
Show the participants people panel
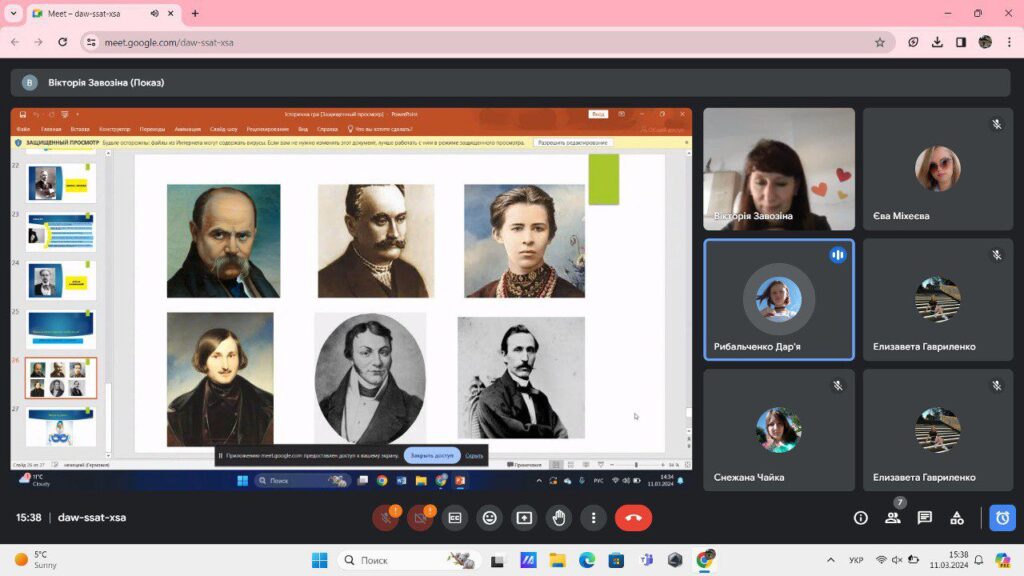tap(893, 518)
